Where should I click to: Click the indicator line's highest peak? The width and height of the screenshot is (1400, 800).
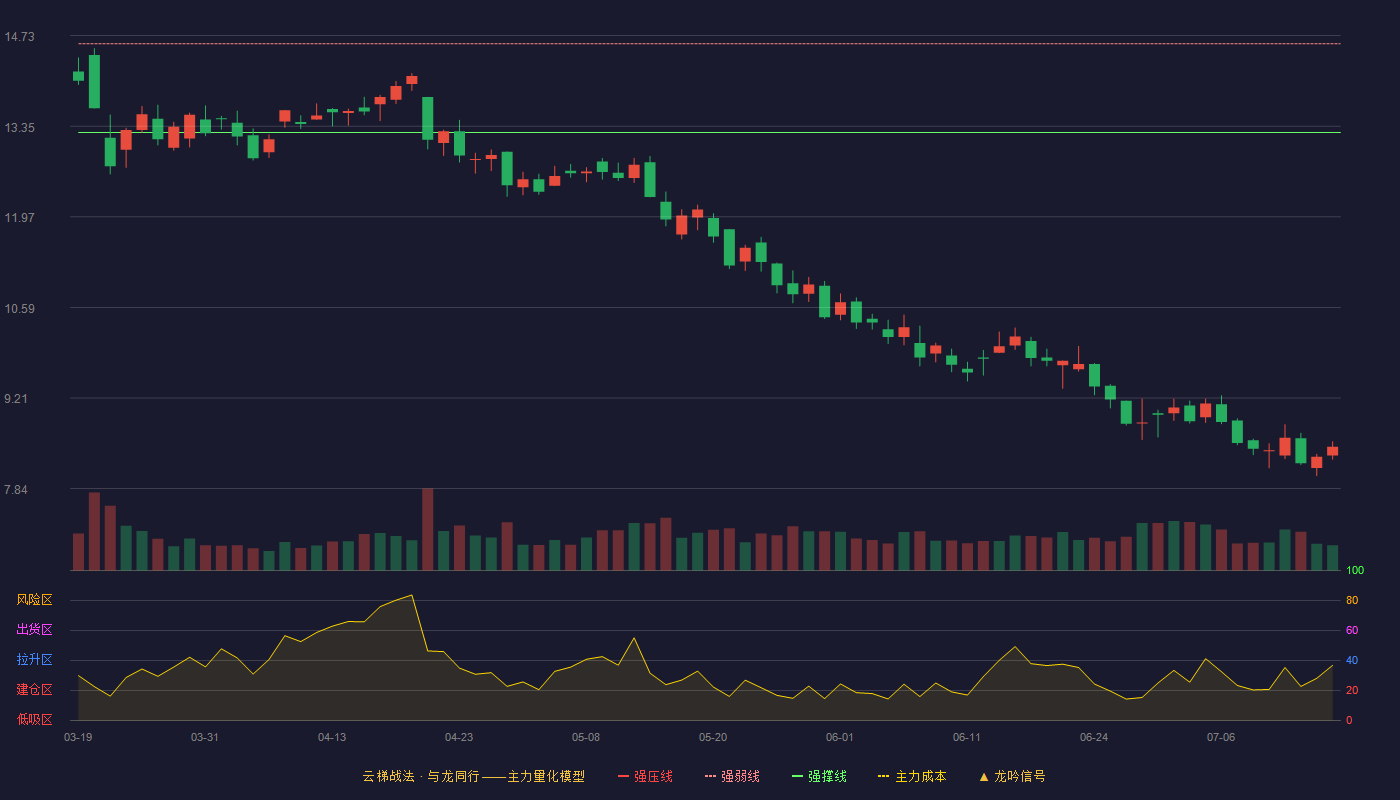(411, 595)
